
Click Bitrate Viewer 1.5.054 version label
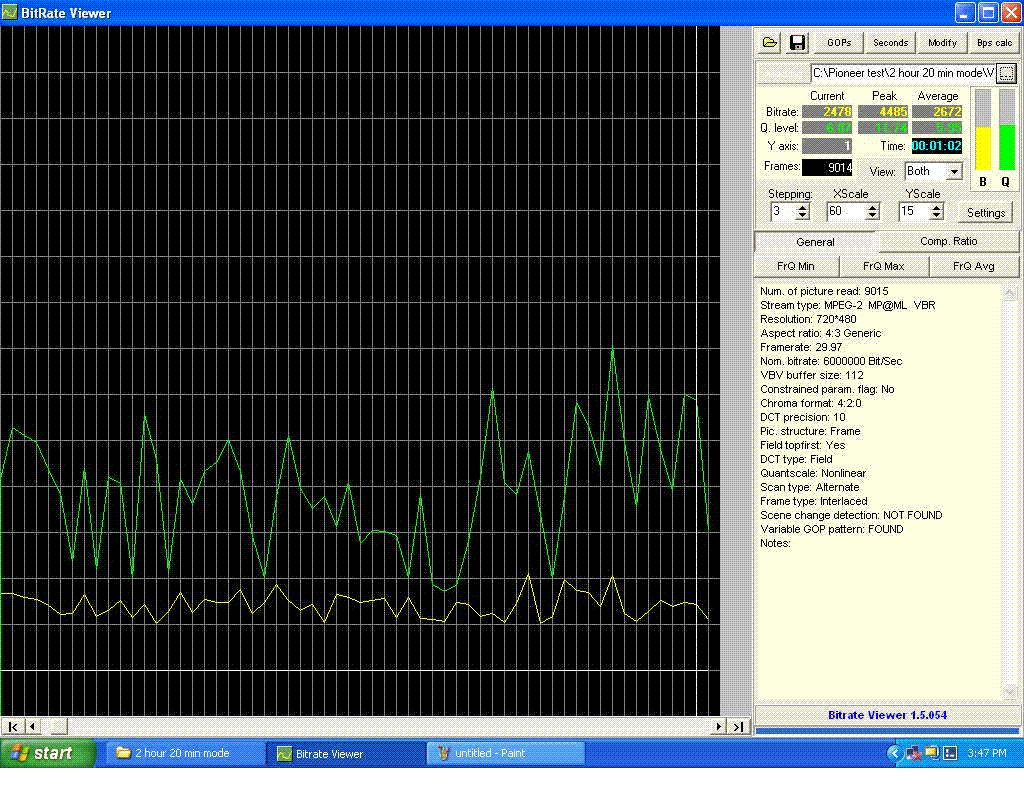(x=887, y=715)
